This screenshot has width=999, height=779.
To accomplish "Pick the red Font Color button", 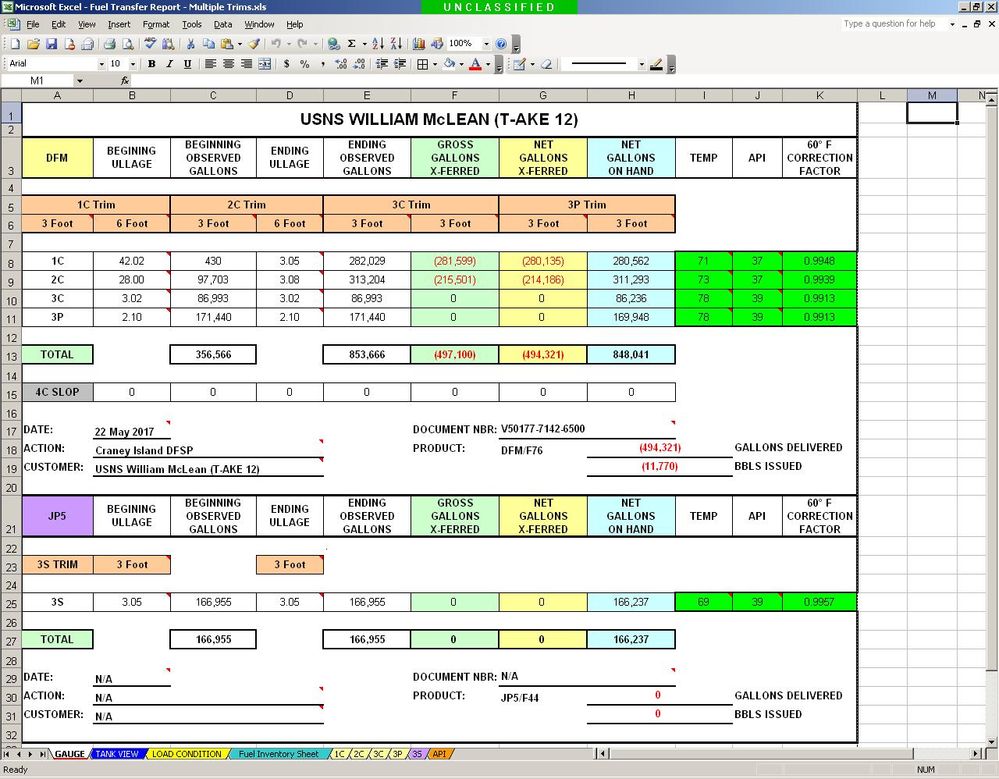I will [x=475, y=64].
